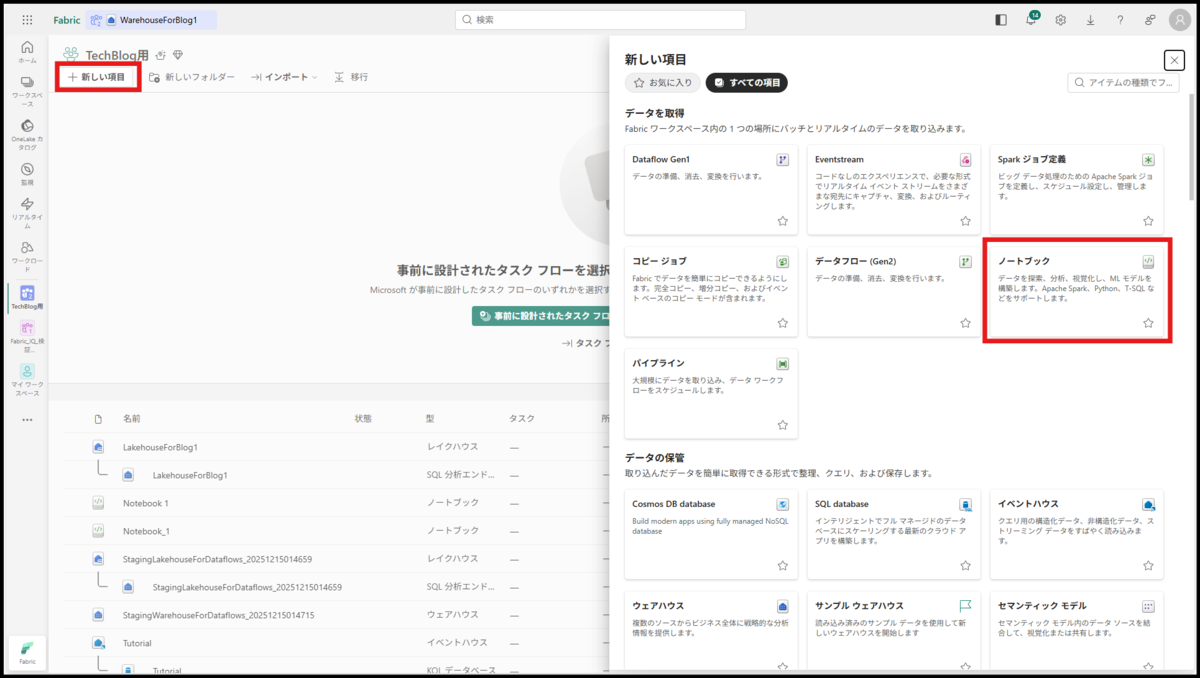Sort list by 名前 column header
Screen dimensions: 1200x678
(132, 418)
